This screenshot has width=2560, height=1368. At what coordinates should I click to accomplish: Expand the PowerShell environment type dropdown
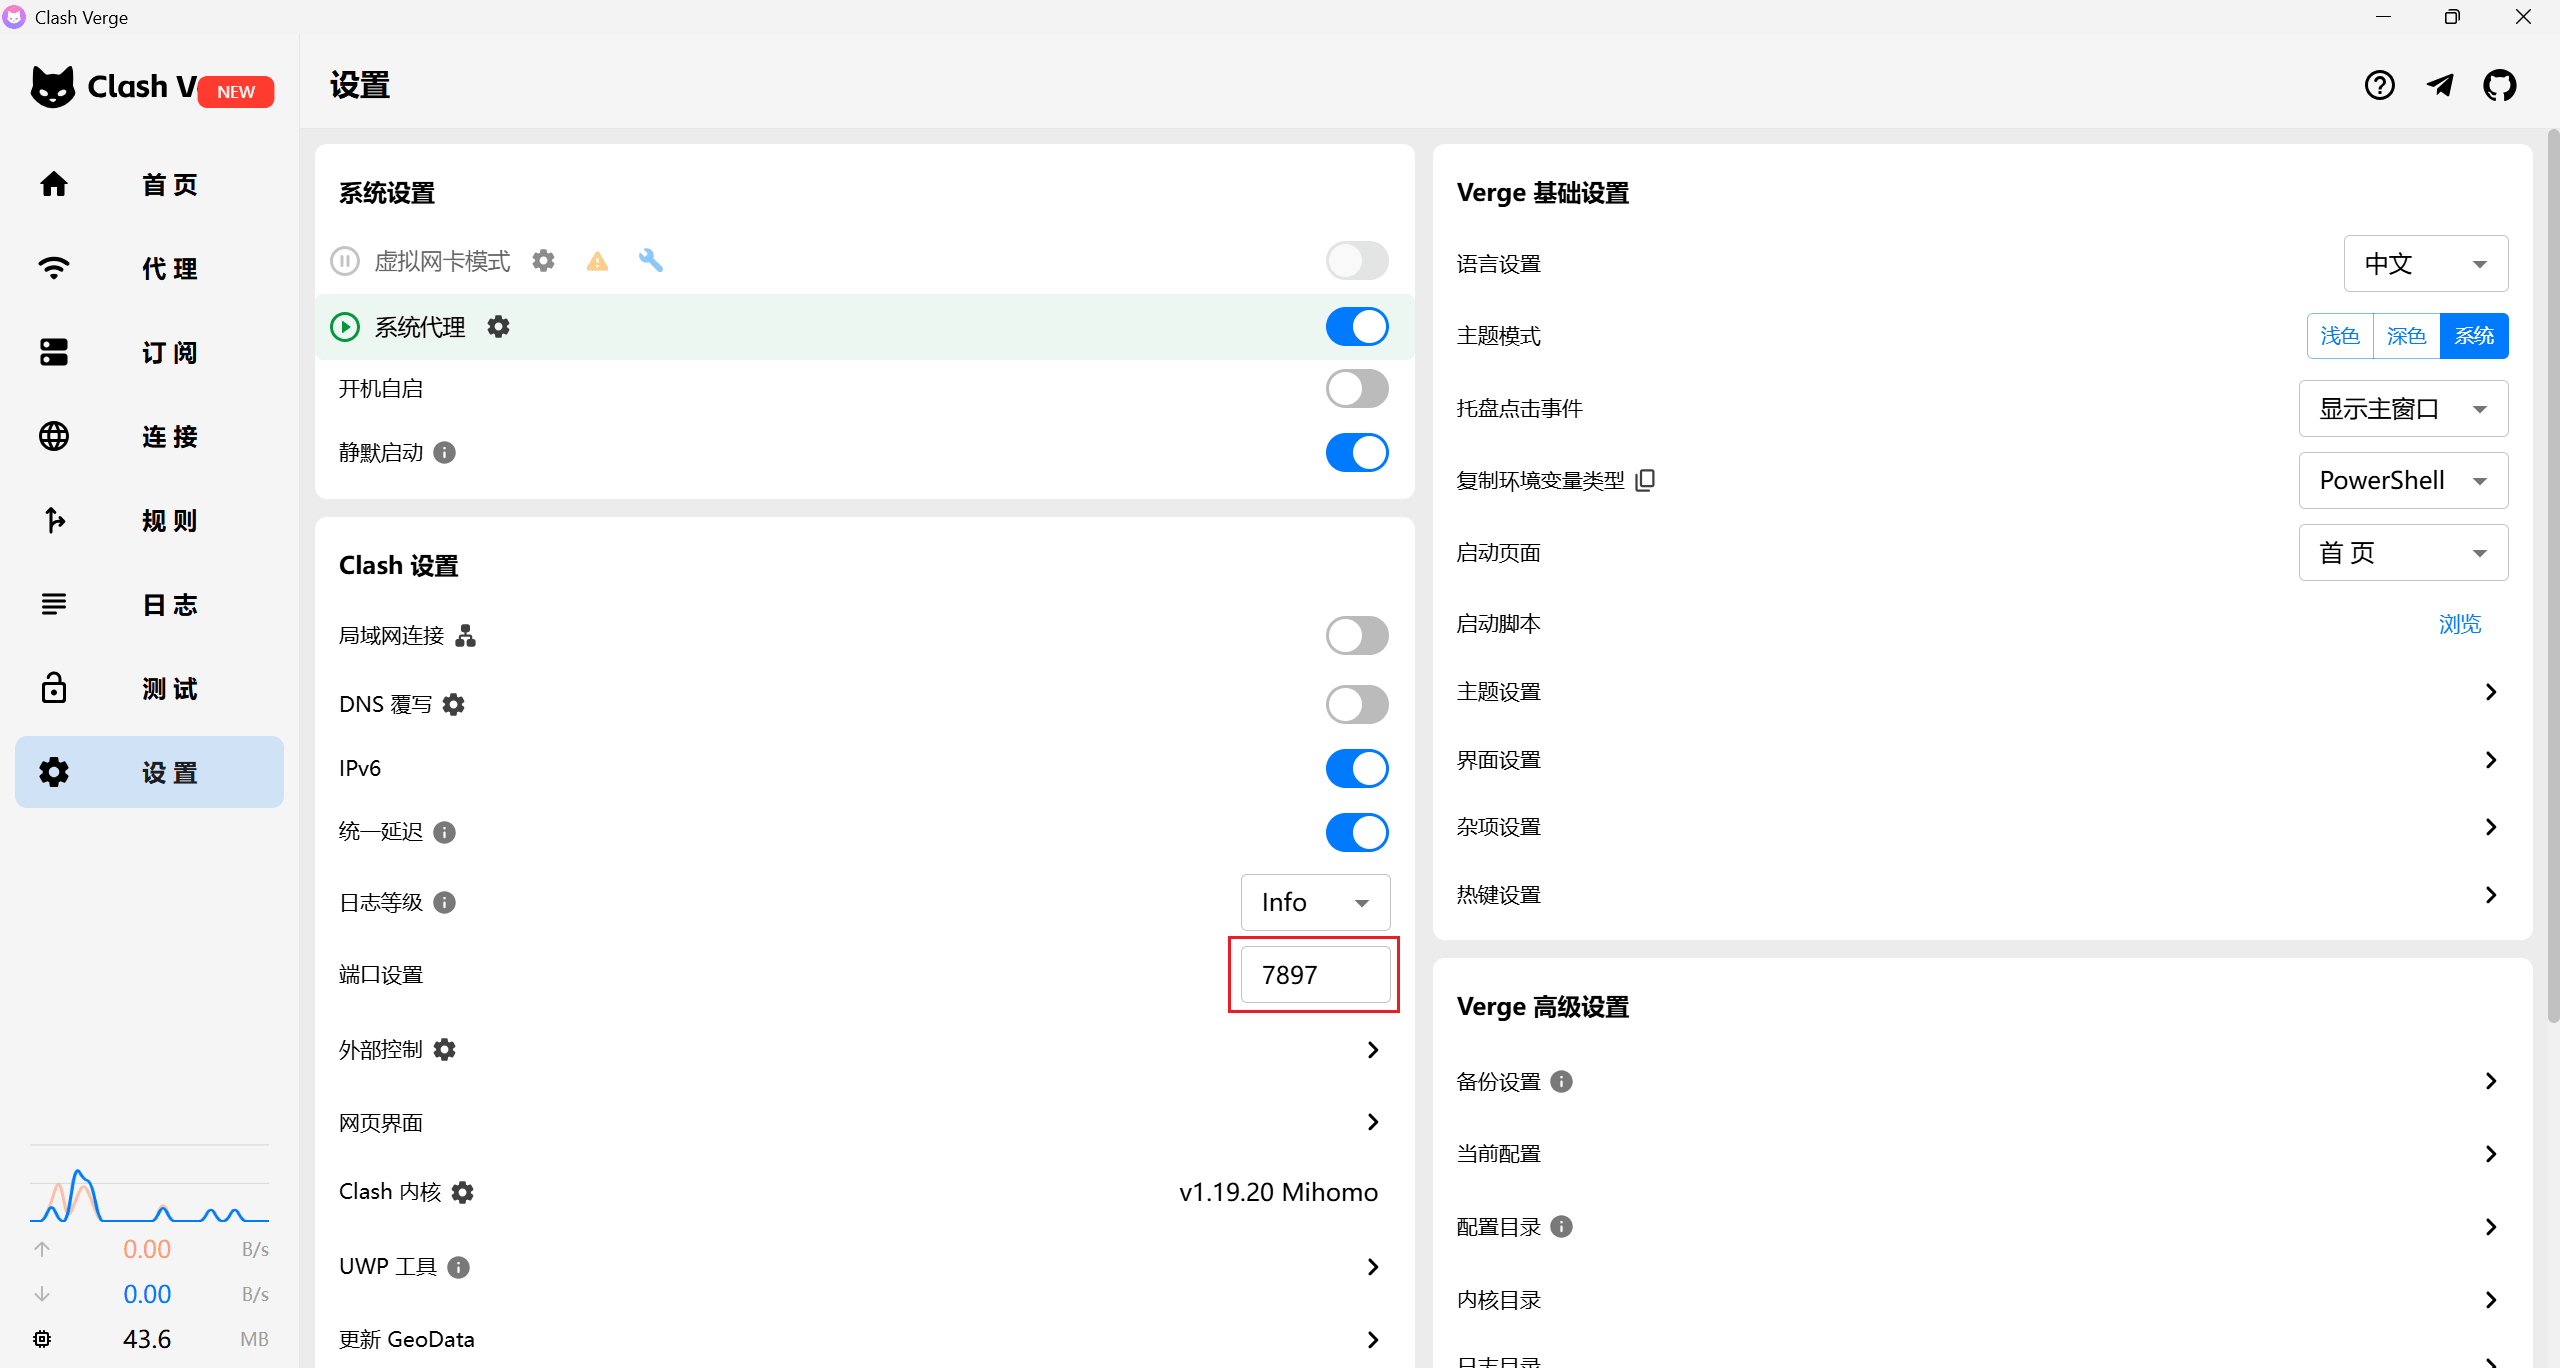pyautogui.click(x=2402, y=481)
